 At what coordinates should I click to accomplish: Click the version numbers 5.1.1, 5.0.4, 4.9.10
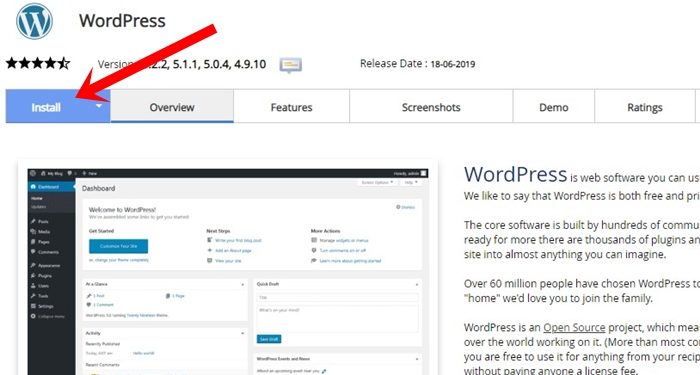219,64
